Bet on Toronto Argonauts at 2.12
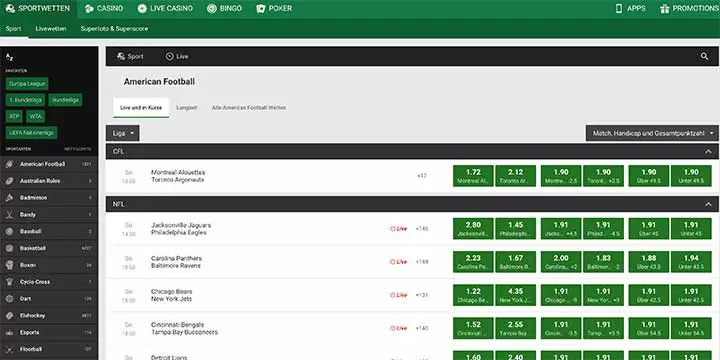Image resolution: width=720 pixels, height=360 pixels. (515, 176)
